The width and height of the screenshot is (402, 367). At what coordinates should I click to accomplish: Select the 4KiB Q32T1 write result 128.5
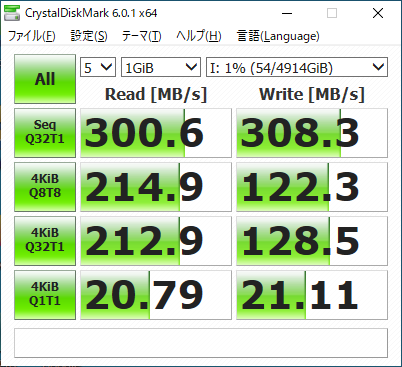point(312,241)
